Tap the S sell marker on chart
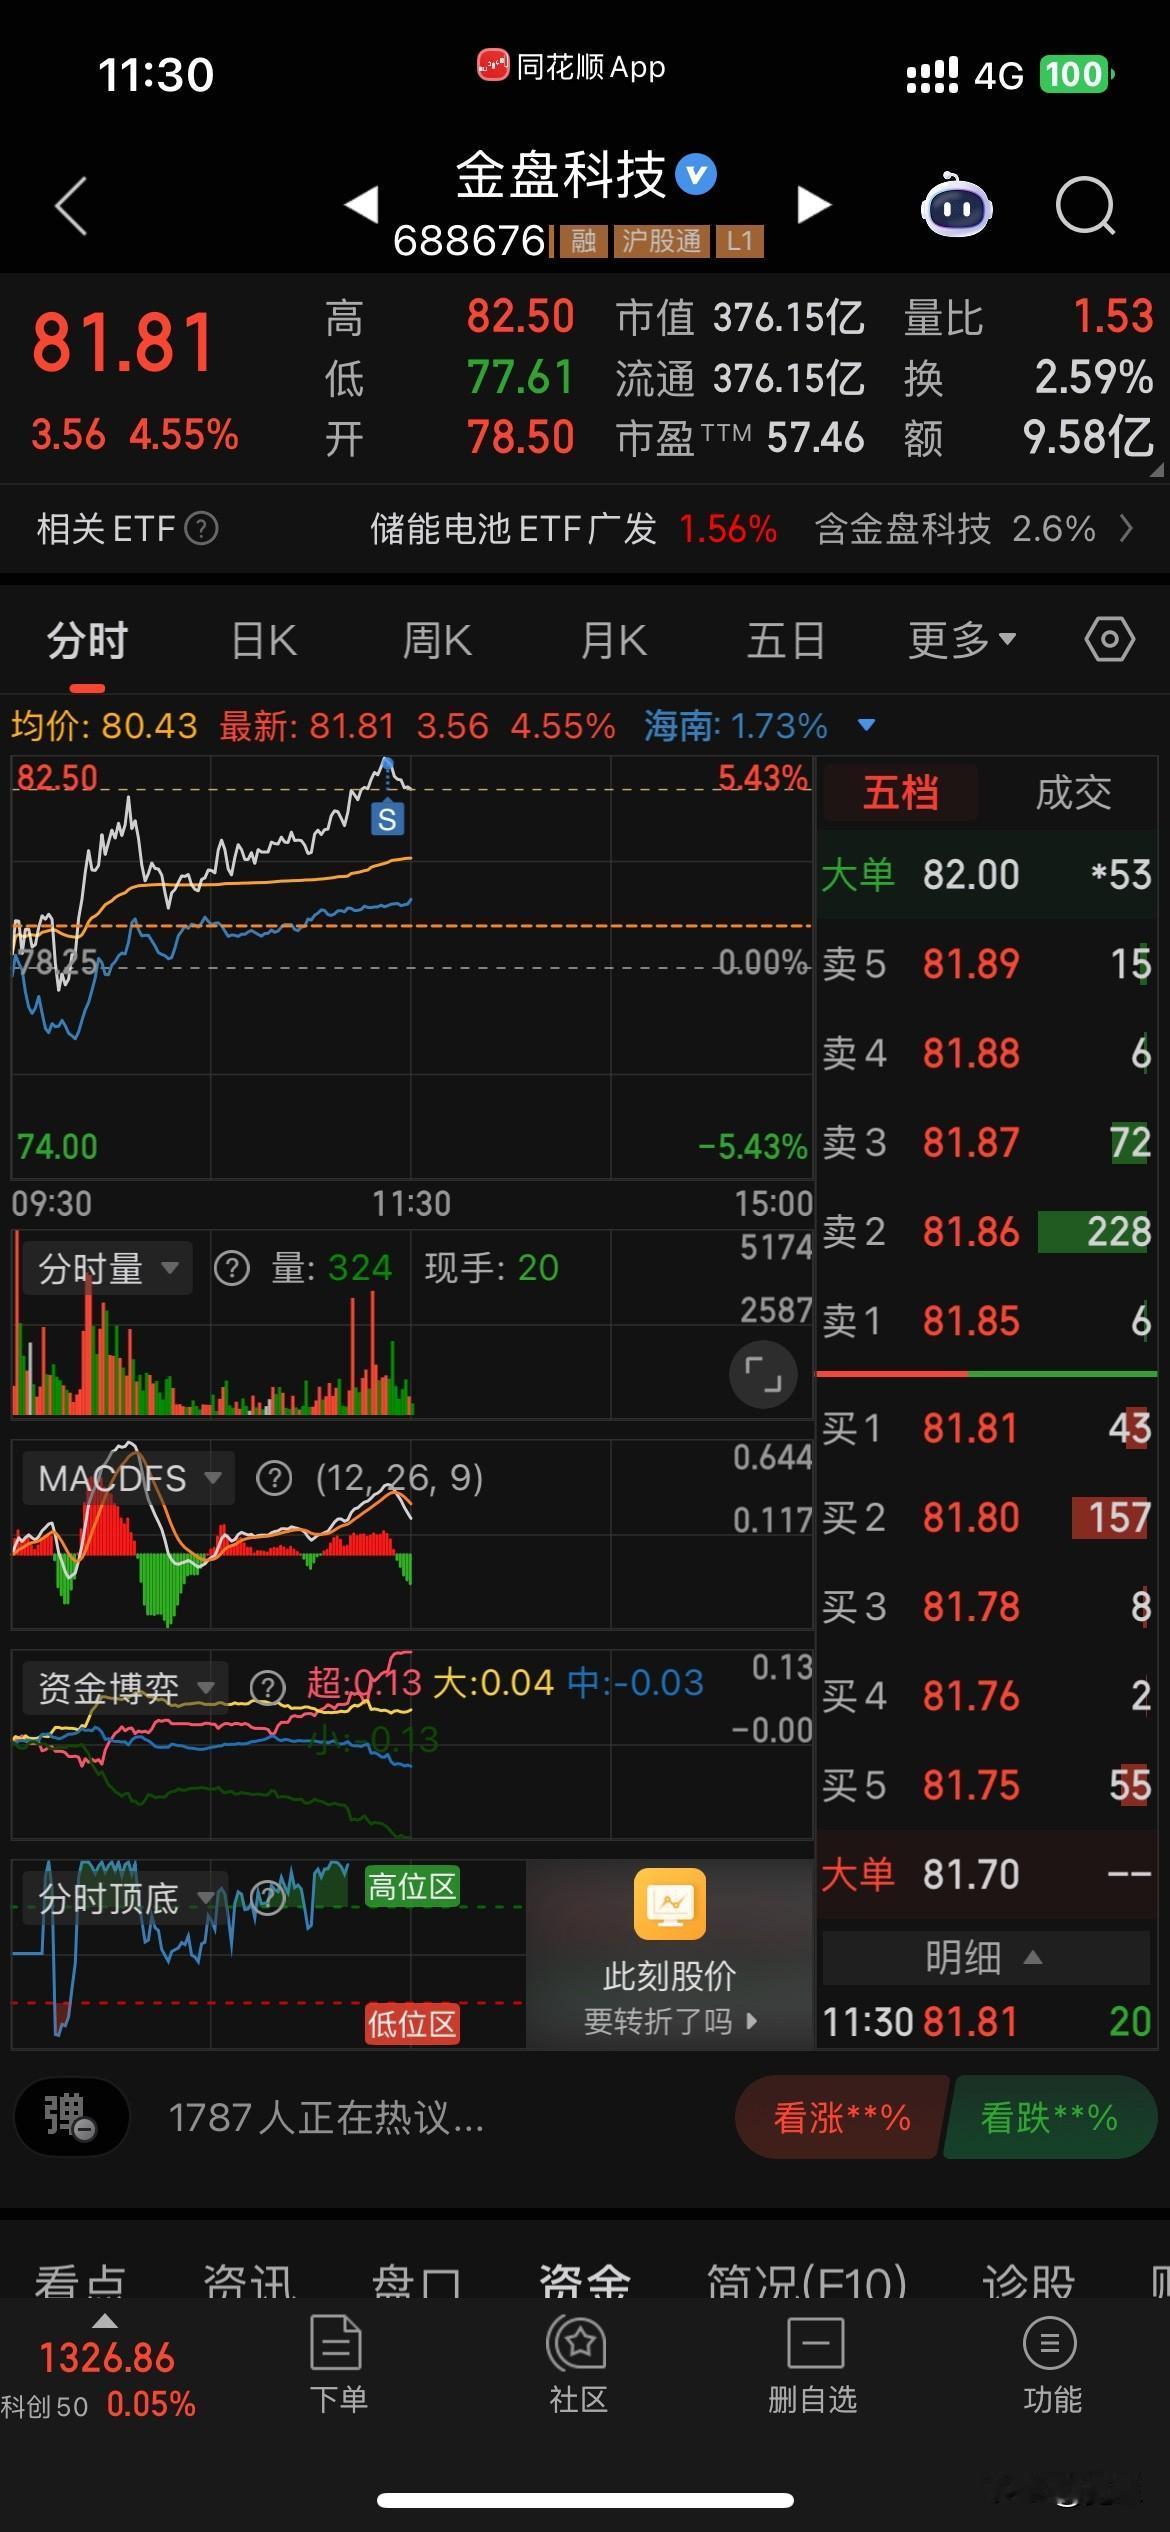The height and width of the screenshot is (2532, 1170). (387, 820)
